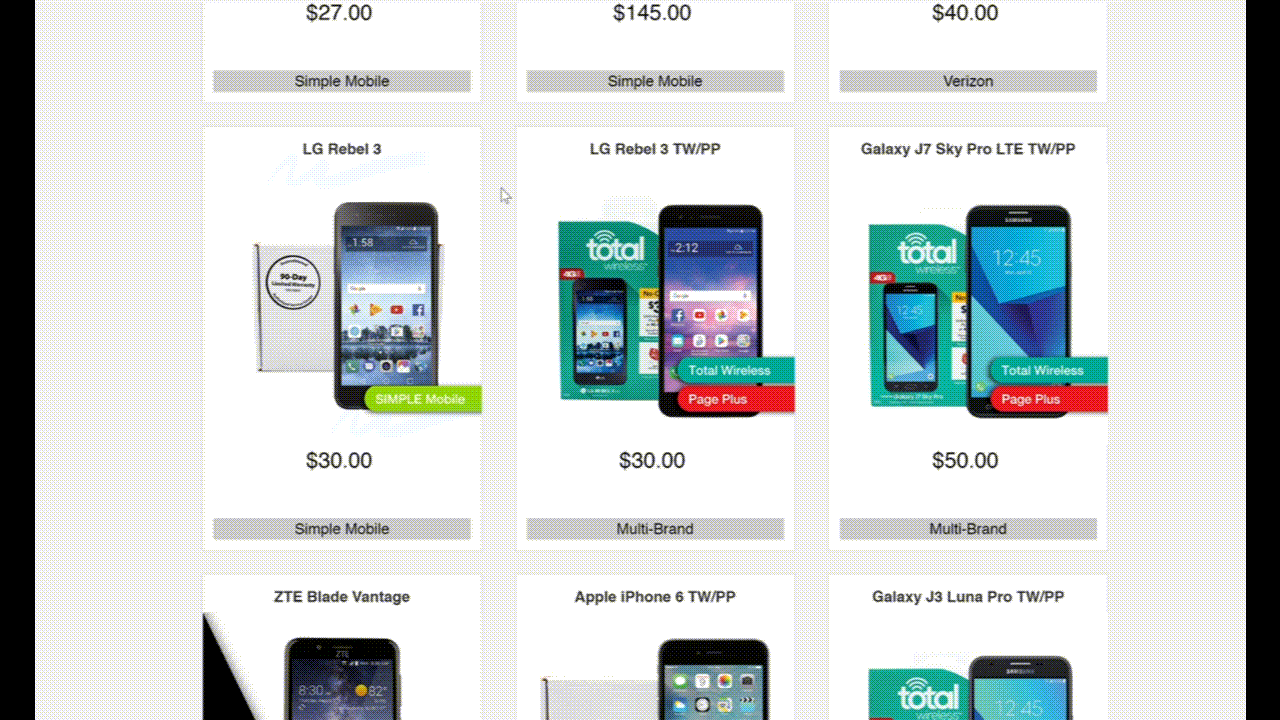Click Simple Mobile bar under the $145.00 item
This screenshot has height=720, width=1280.
pos(655,81)
